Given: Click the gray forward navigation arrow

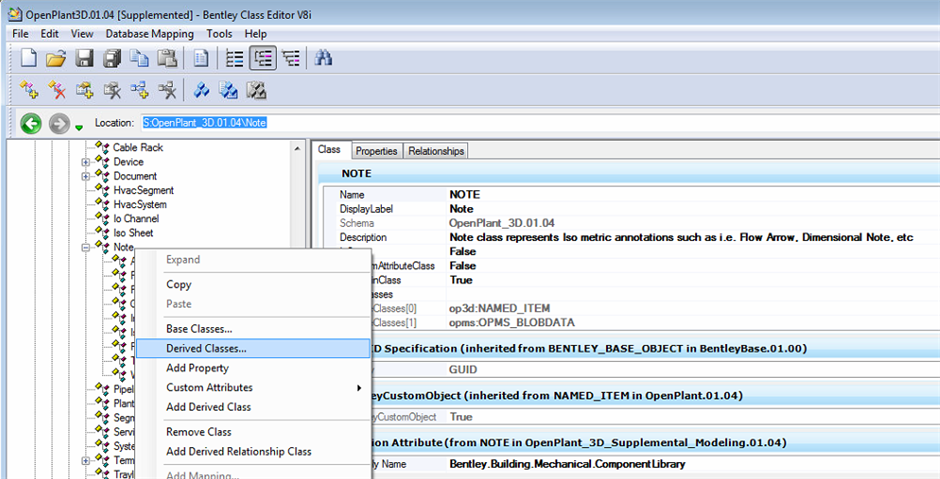Looking at the screenshot, I should click(x=59, y=123).
